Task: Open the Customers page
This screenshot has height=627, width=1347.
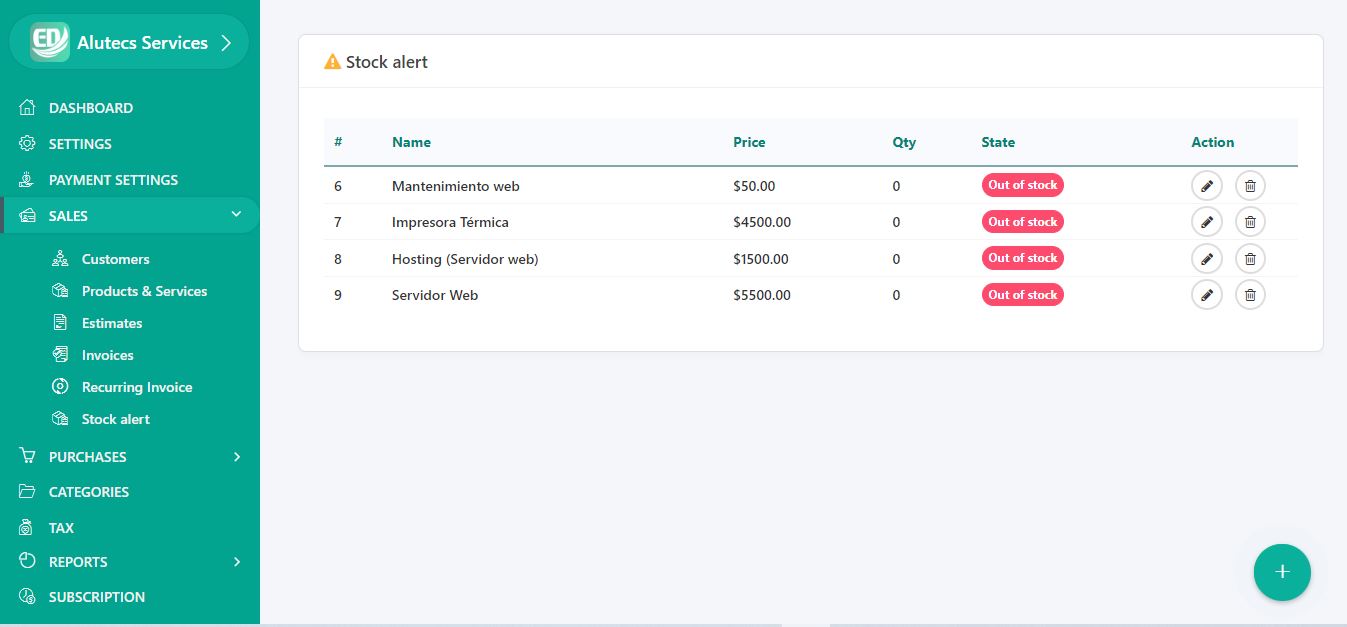Action: click(115, 259)
